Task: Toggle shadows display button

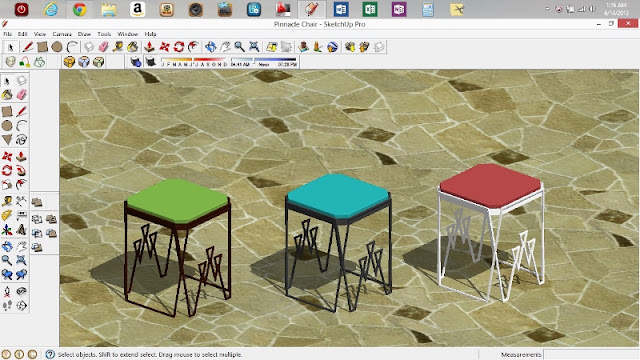Action: tap(136, 62)
